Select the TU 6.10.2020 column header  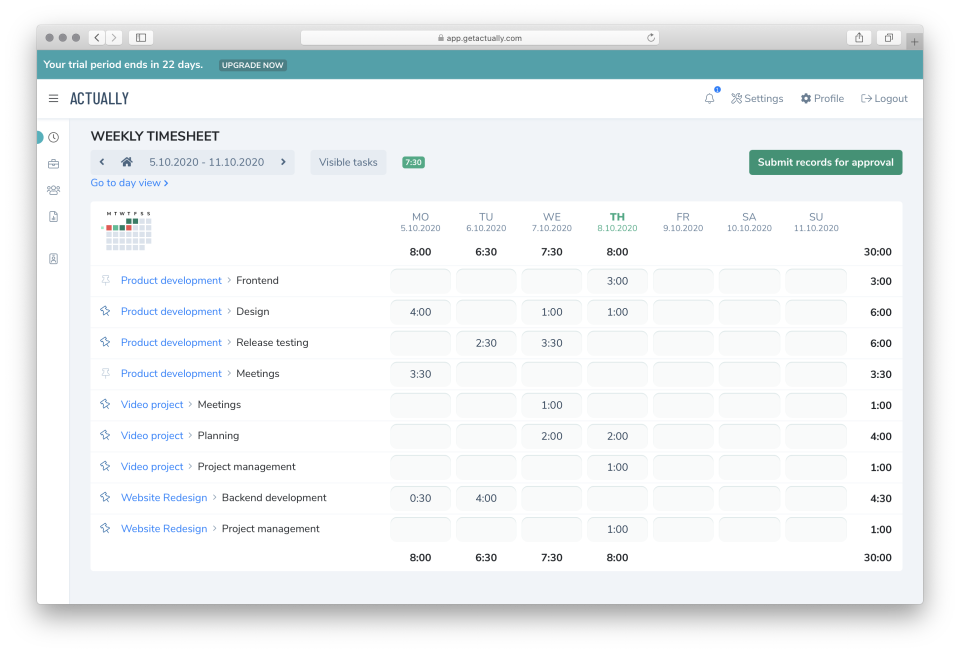point(486,222)
